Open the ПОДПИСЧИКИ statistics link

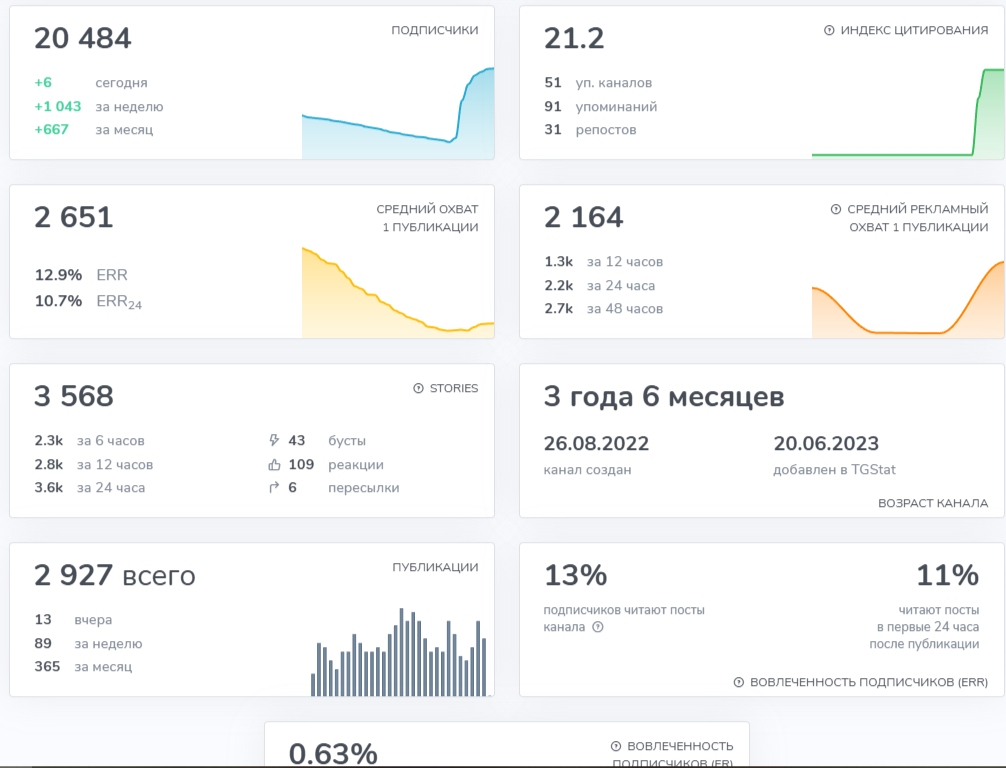coord(434,31)
